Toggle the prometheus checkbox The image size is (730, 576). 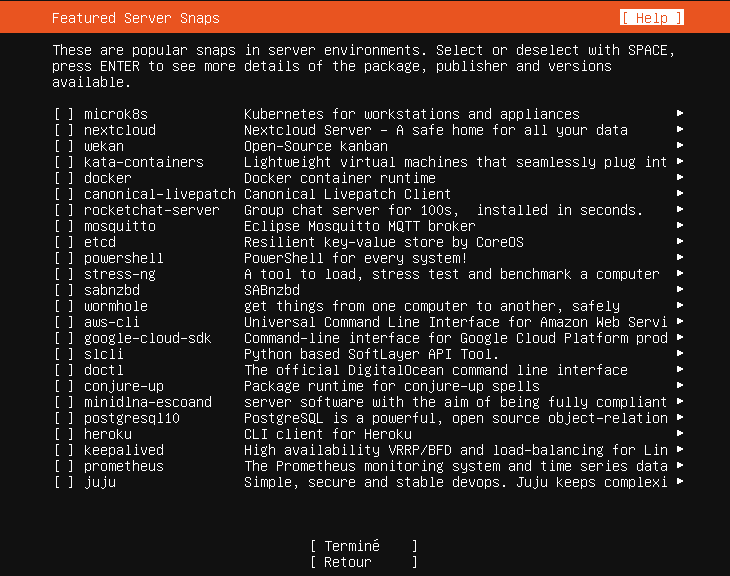64,466
